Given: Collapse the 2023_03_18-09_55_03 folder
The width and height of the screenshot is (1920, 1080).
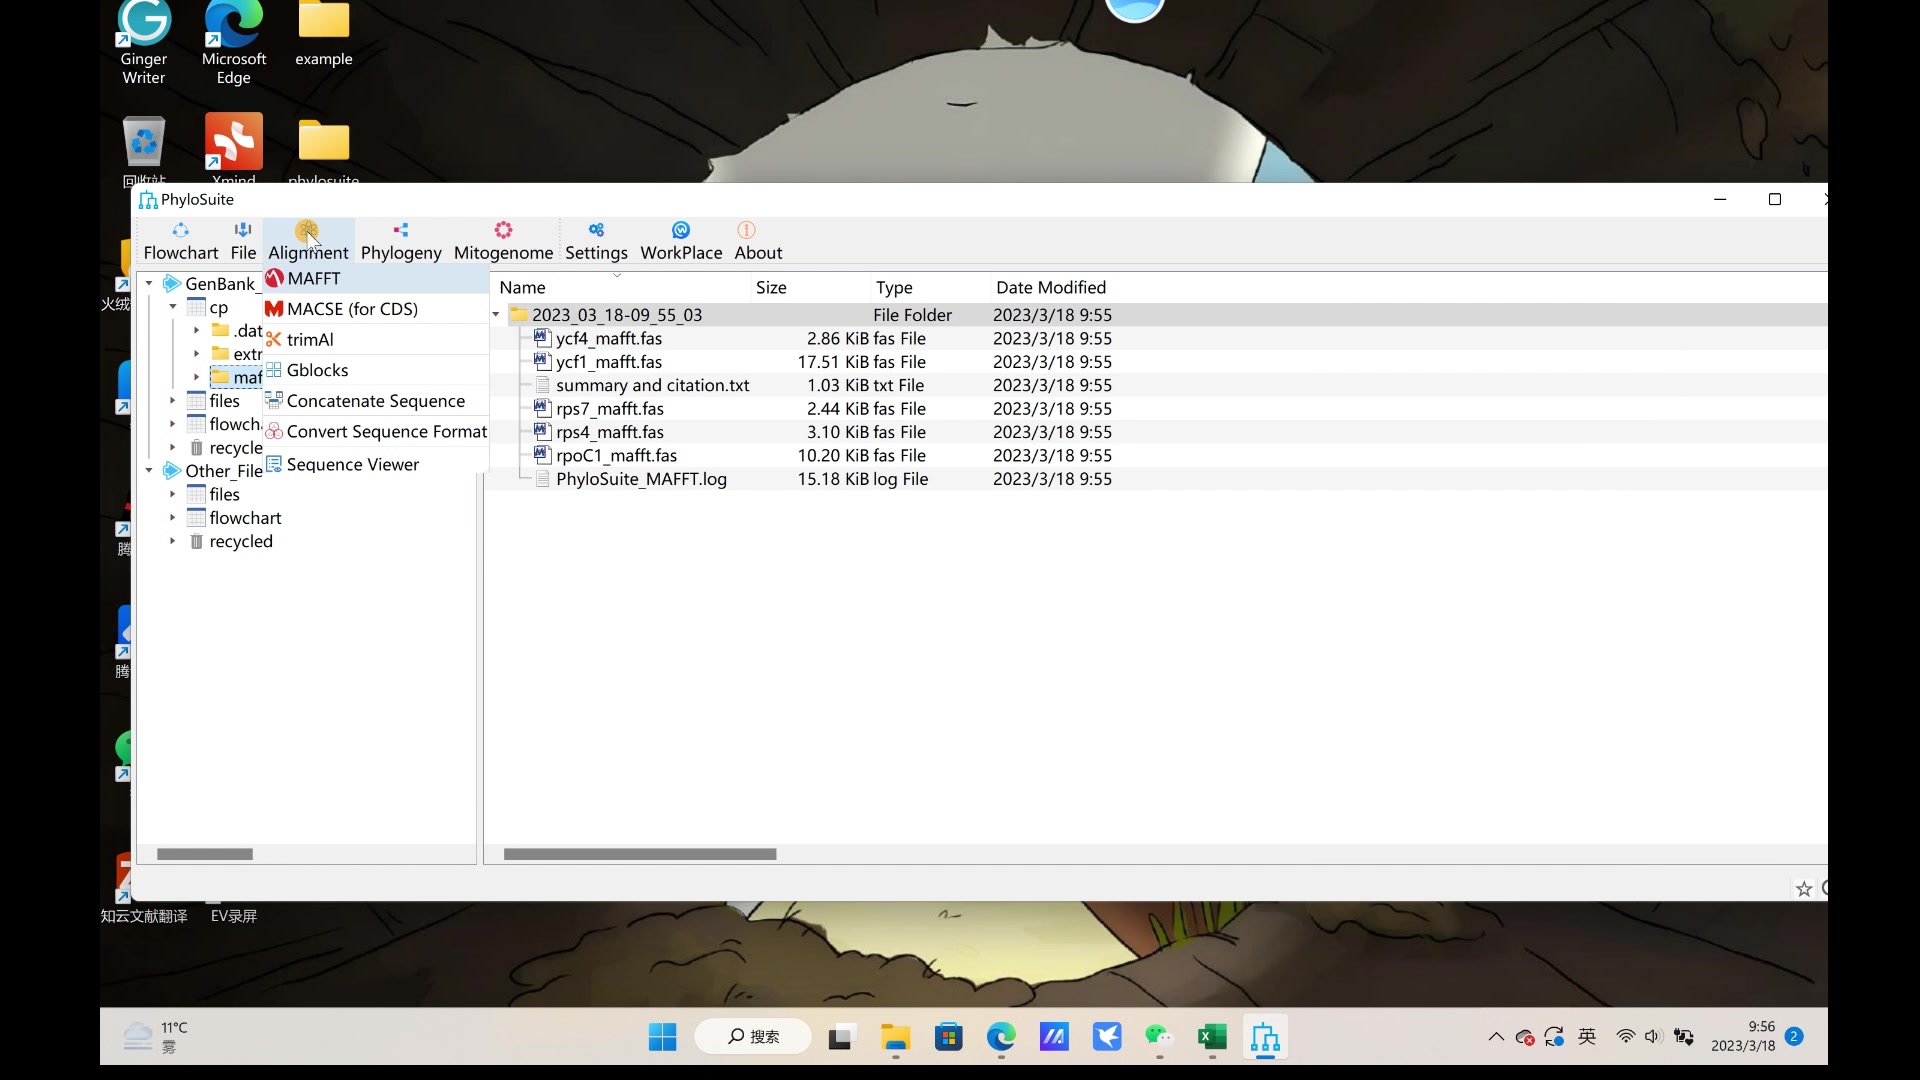Looking at the screenshot, I should [496, 315].
